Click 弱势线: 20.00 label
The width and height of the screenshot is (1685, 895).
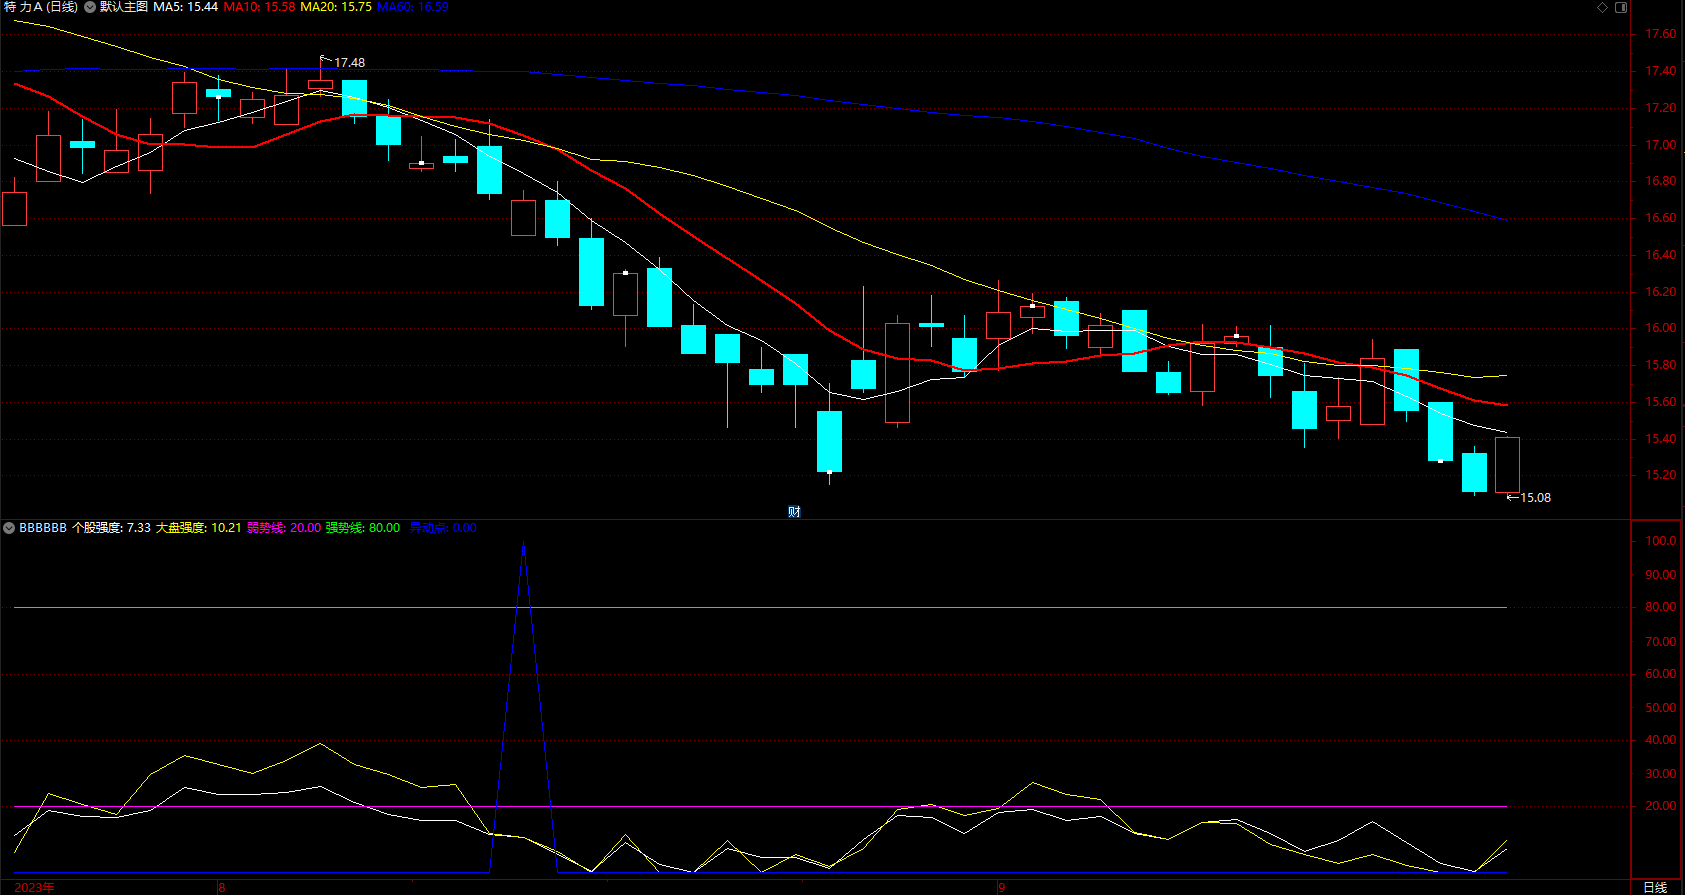(284, 527)
